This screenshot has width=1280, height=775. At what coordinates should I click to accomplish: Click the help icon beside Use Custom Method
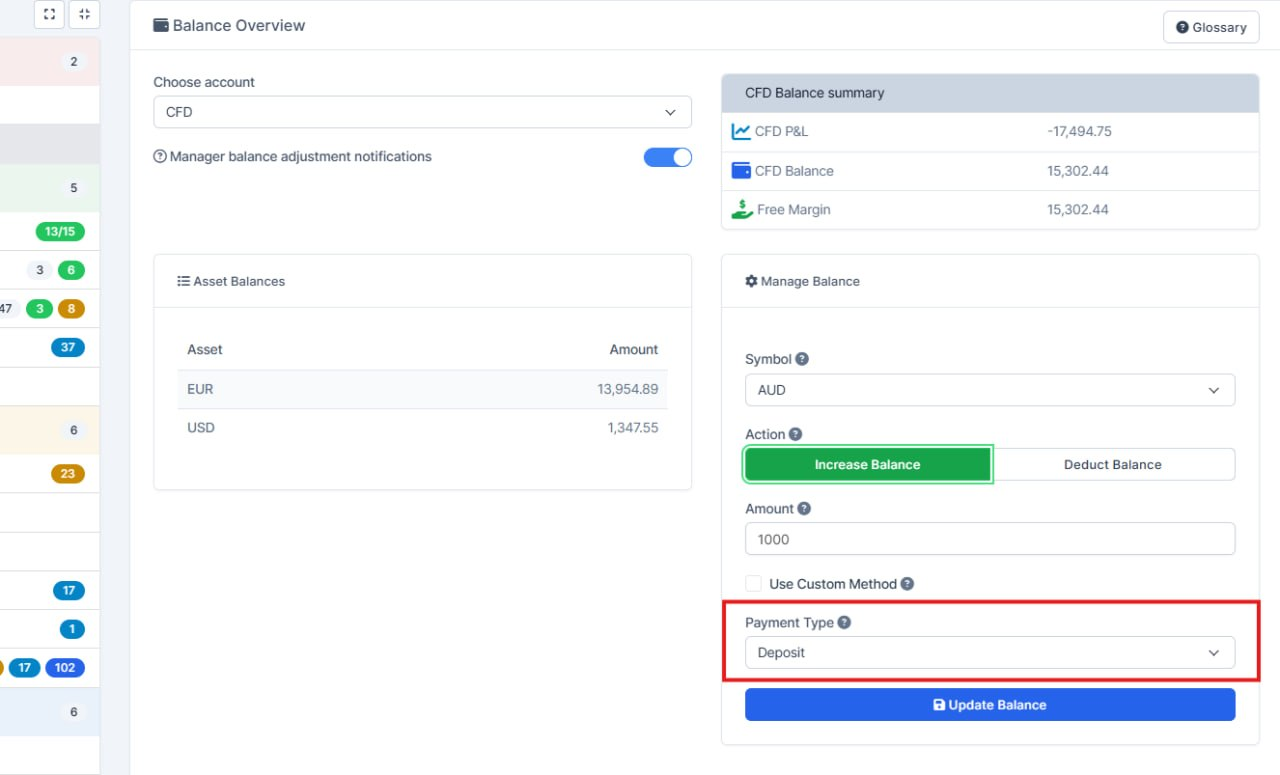pos(907,583)
